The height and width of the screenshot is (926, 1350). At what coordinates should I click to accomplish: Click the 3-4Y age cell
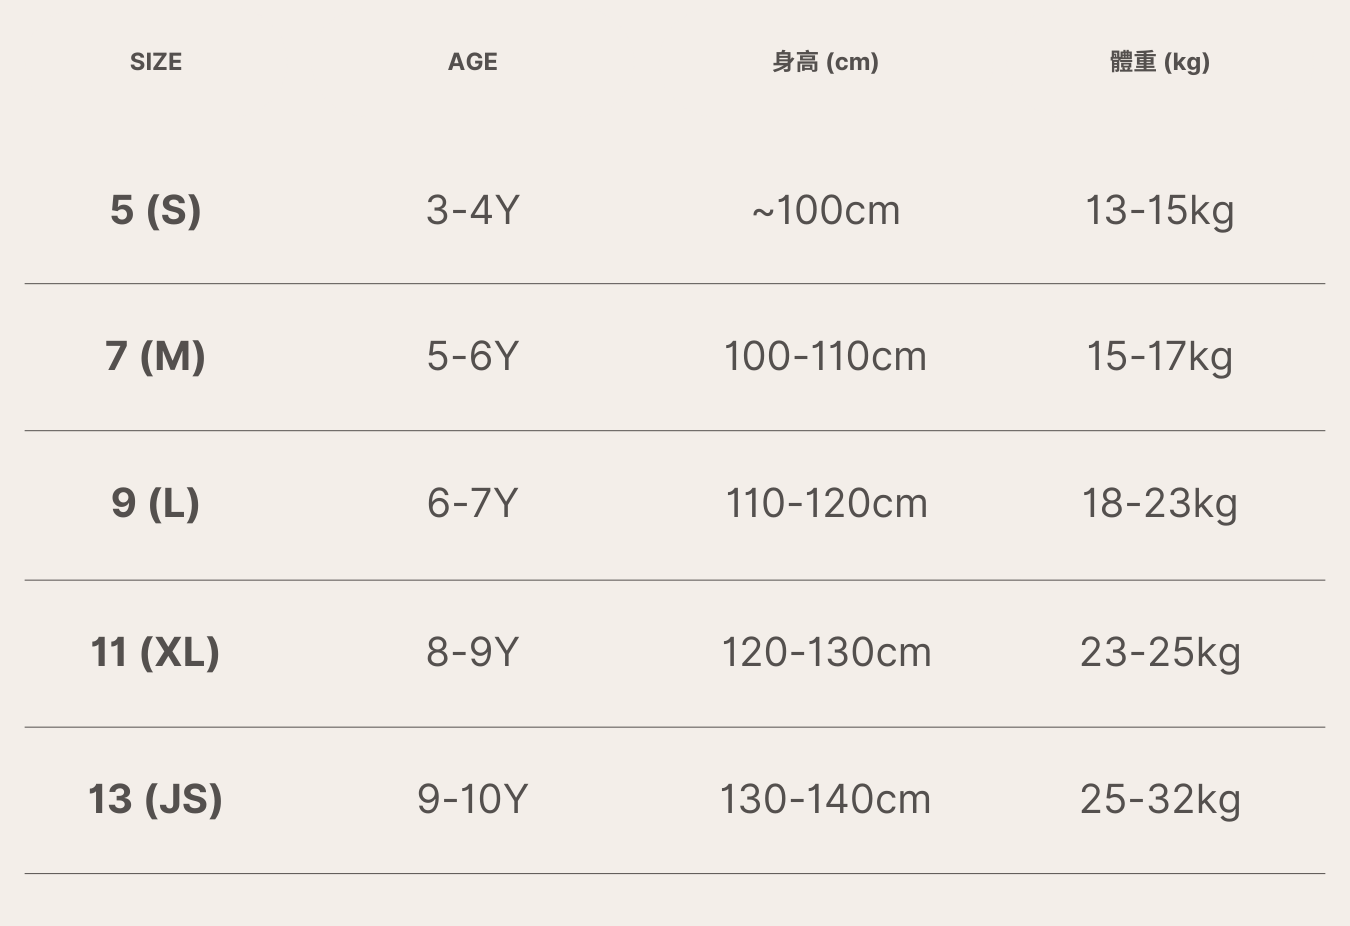(x=472, y=210)
